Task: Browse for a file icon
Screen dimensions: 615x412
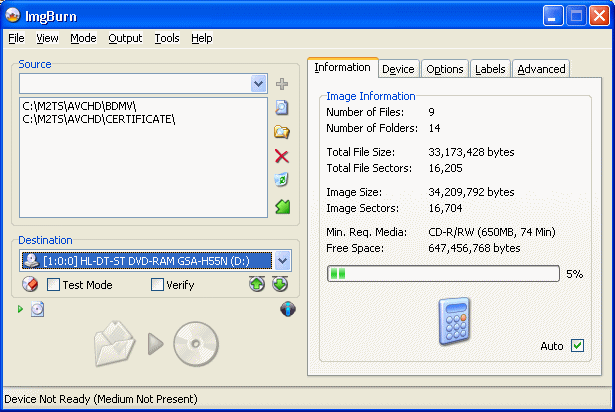Action: click(282, 108)
